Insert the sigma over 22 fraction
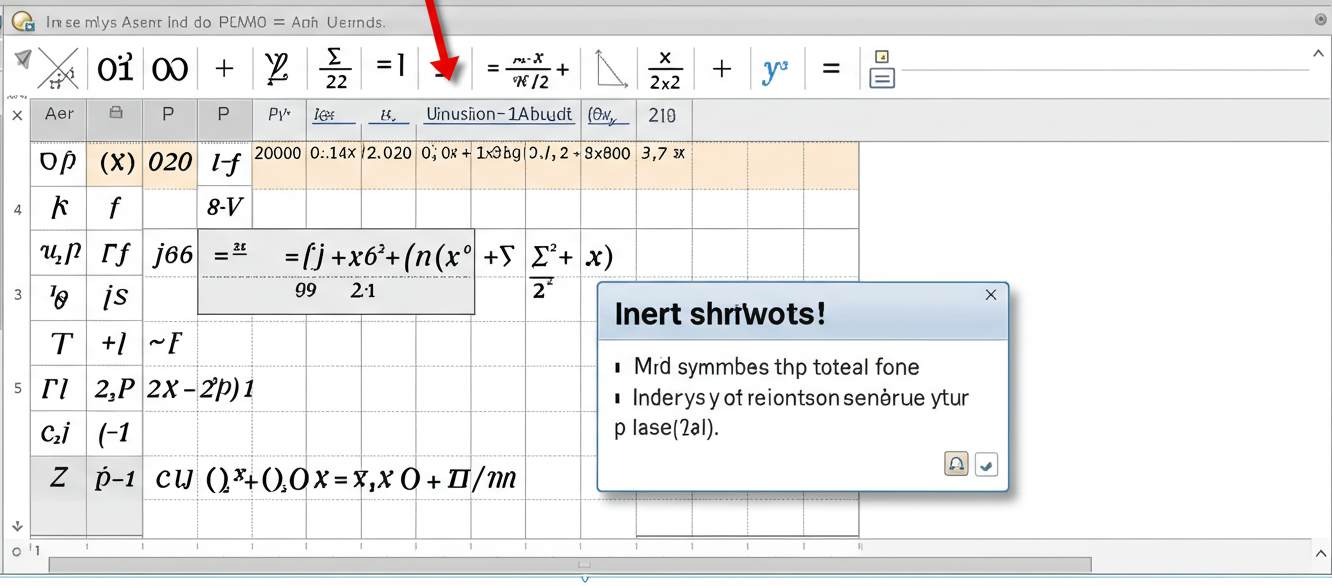 (336, 68)
